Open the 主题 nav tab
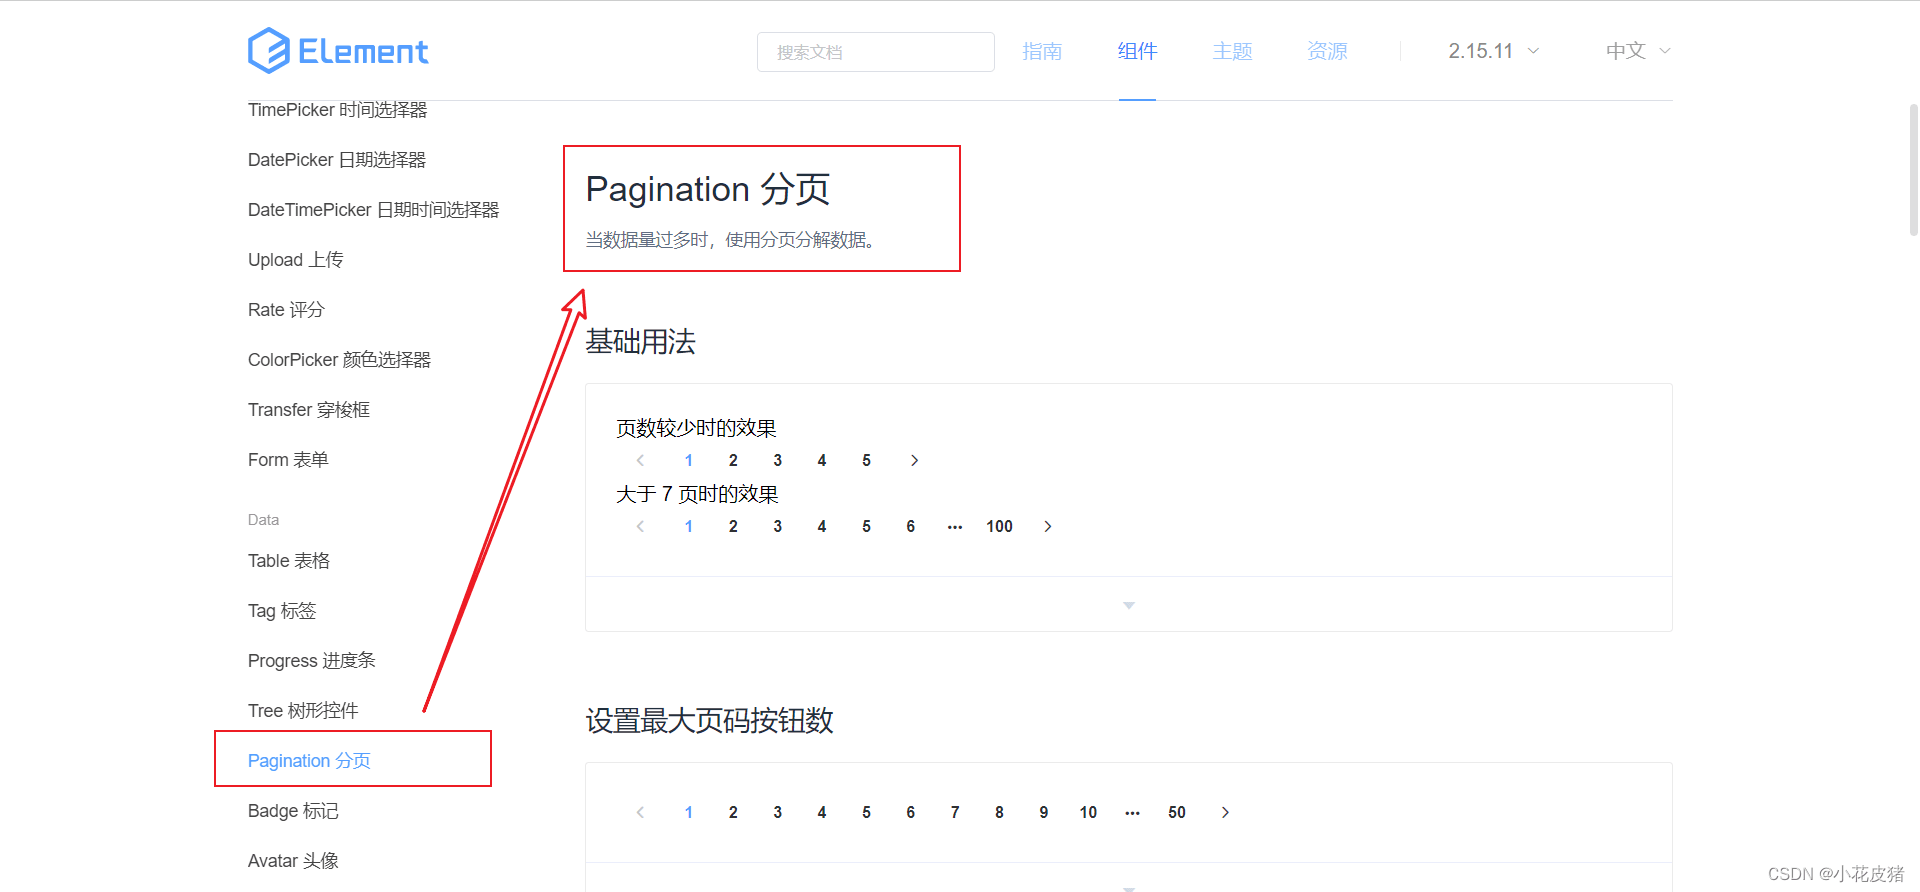 (x=1232, y=51)
